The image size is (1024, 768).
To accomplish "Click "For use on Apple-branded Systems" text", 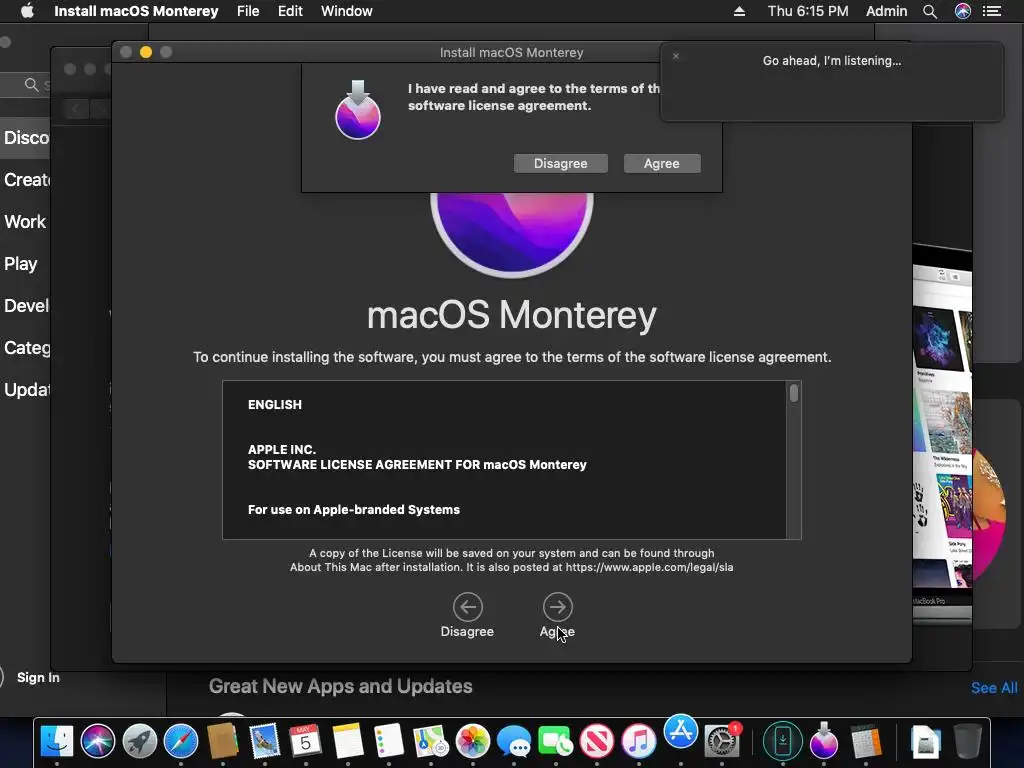I will 354,510.
